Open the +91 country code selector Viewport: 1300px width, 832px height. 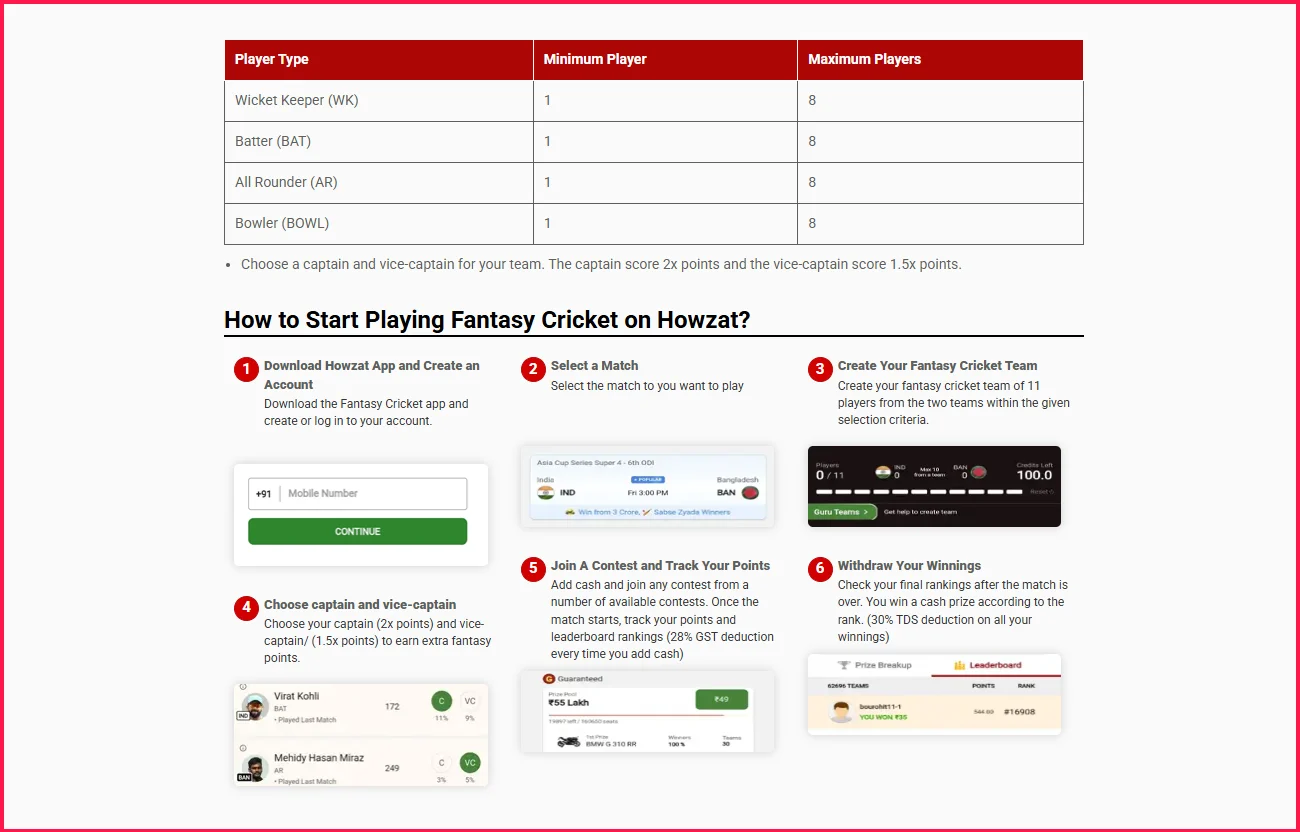[264, 494]
